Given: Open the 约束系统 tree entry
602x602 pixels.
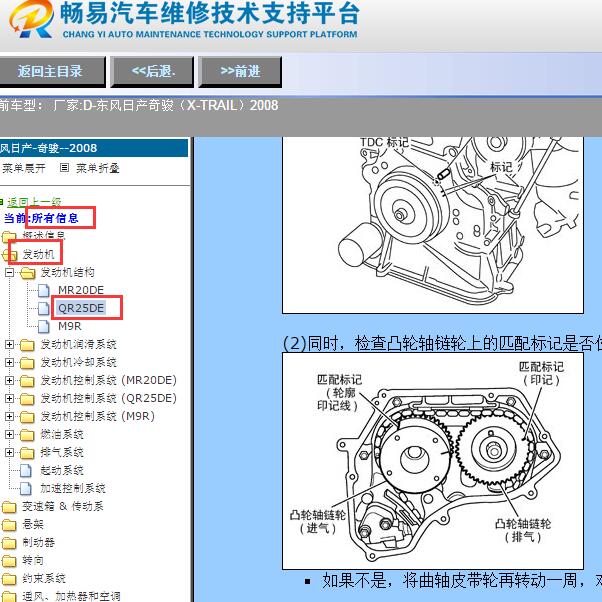Looking at the screenshot, I should pos(43,579).
